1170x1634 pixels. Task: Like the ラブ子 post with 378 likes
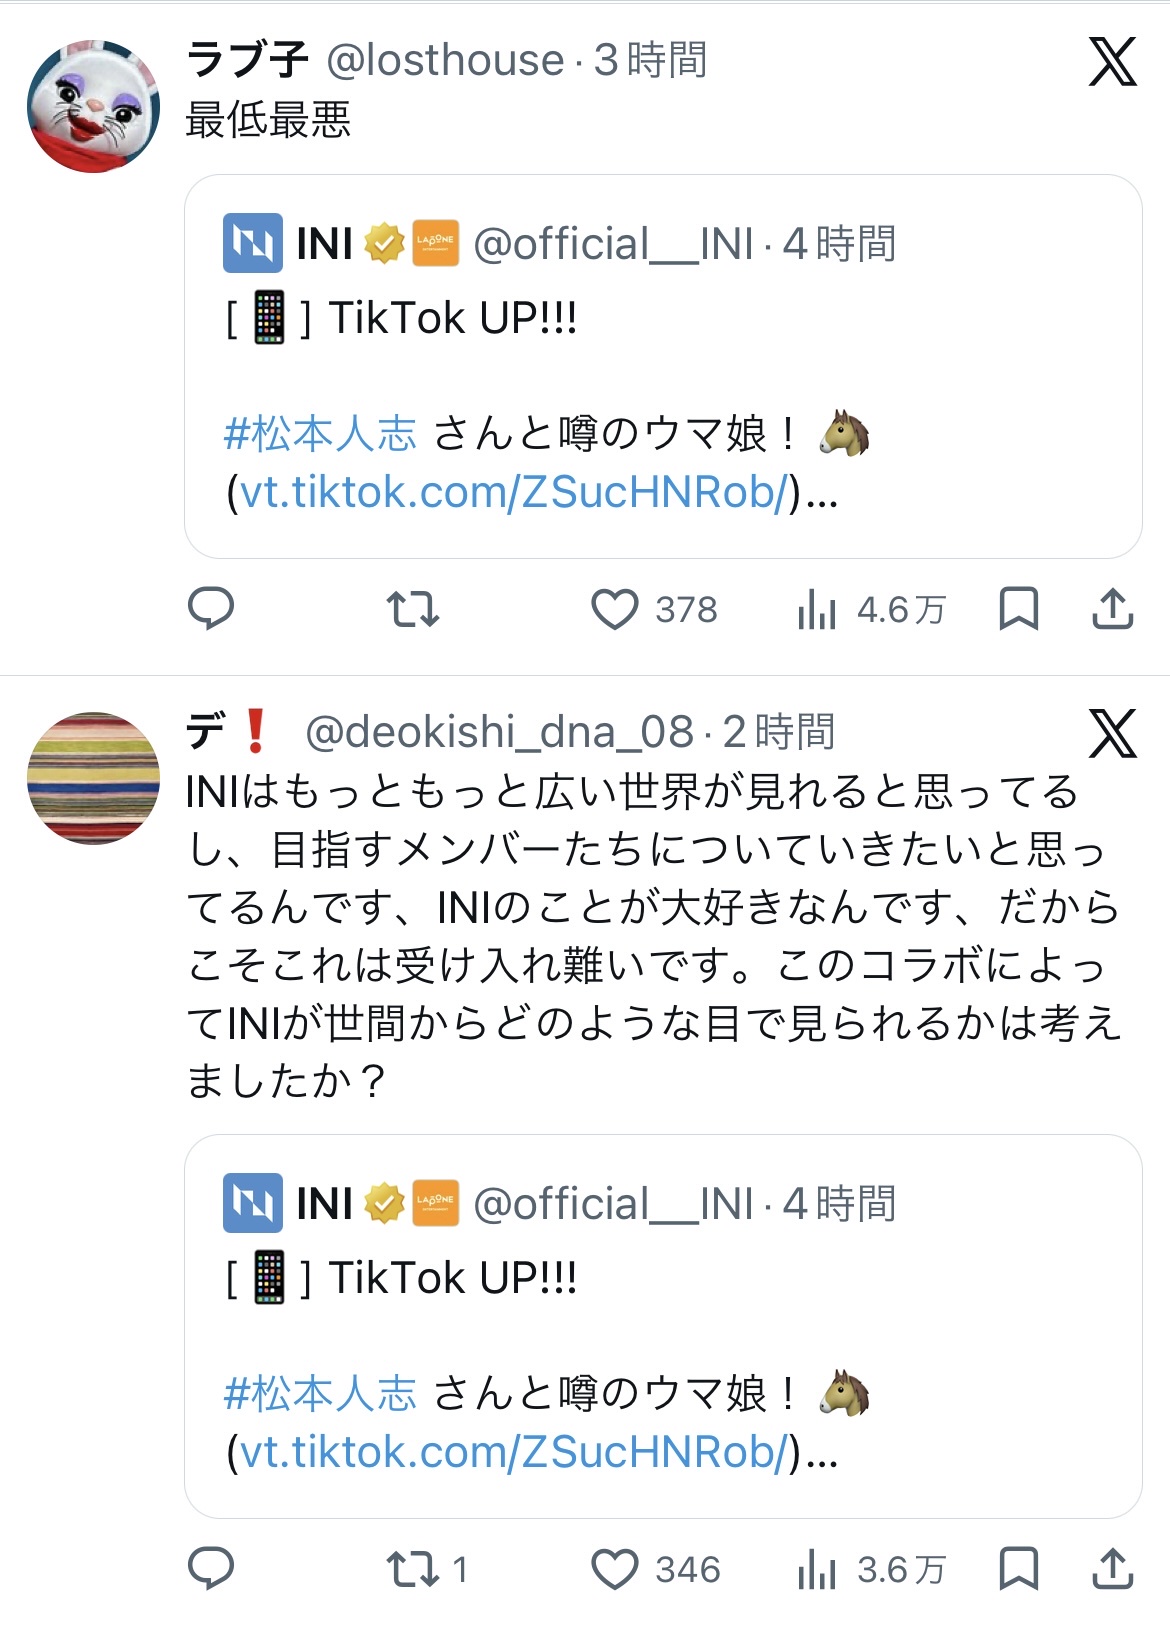(615, 609)
